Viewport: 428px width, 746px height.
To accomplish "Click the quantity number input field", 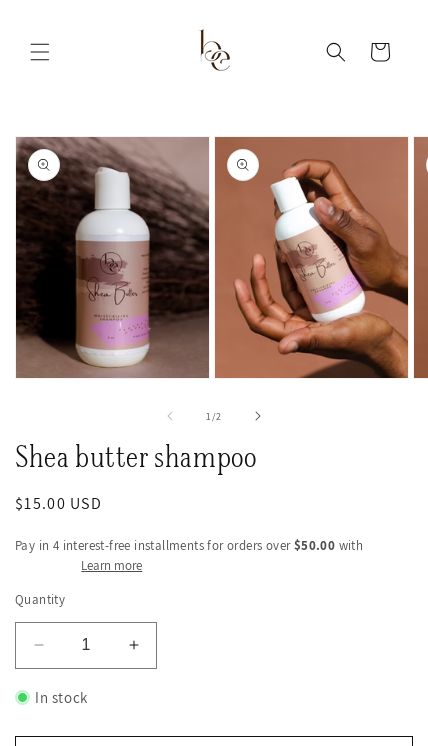I will click(x=86, y=645).
